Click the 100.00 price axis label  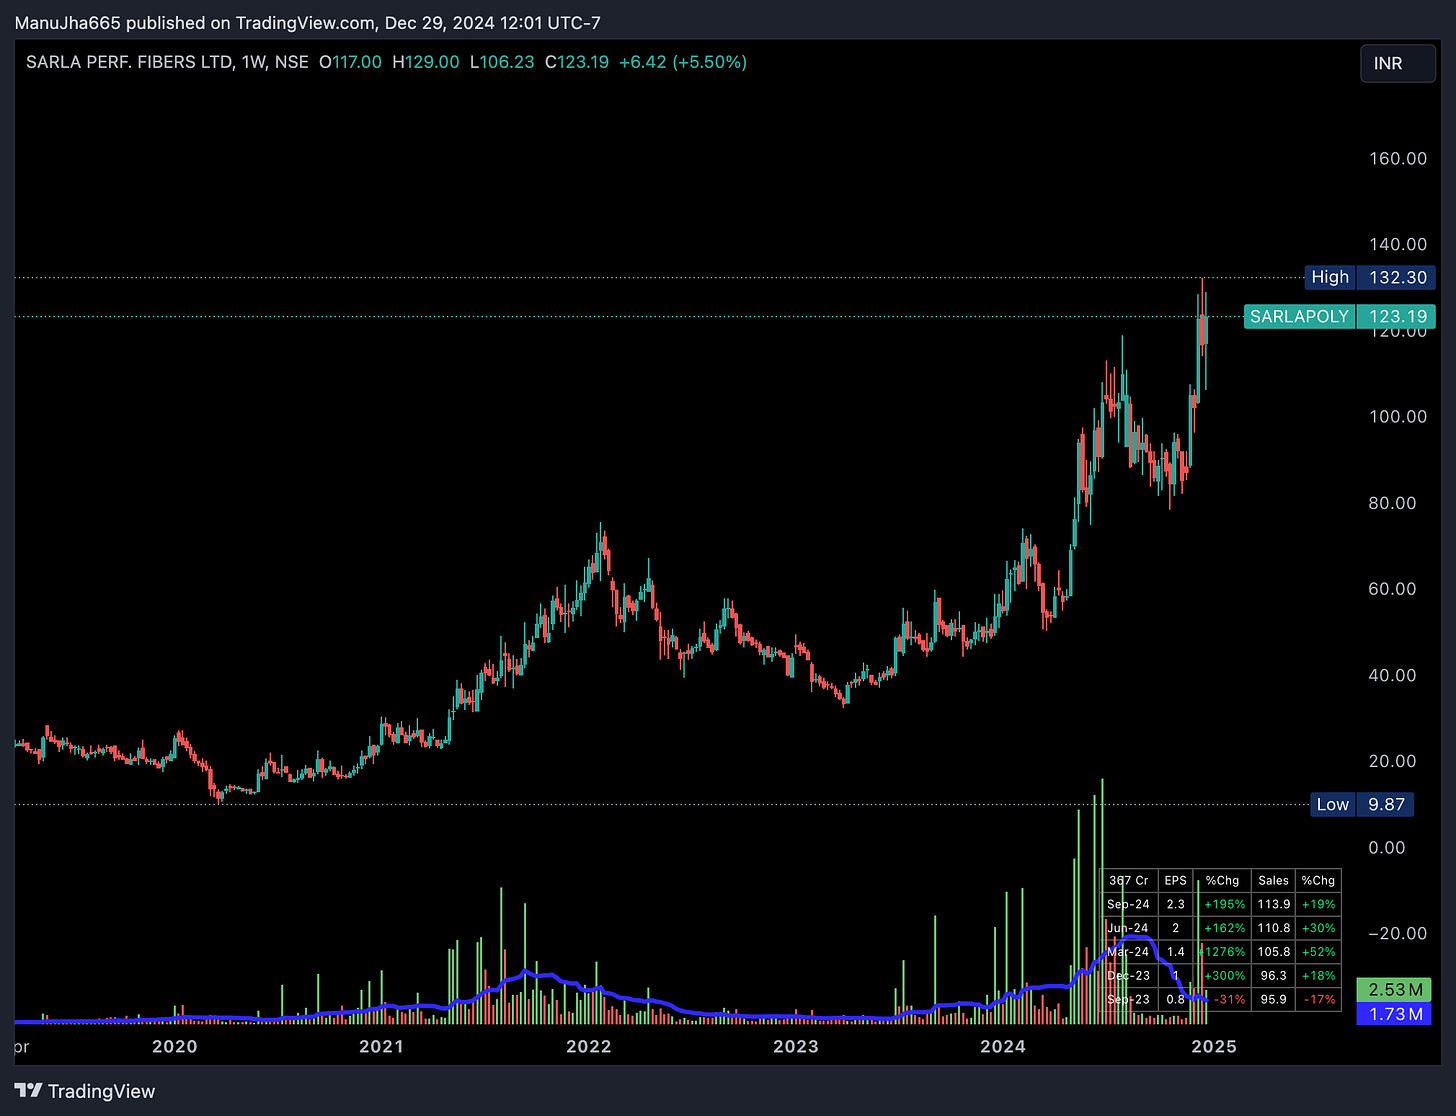click(x=1398, y=416)
